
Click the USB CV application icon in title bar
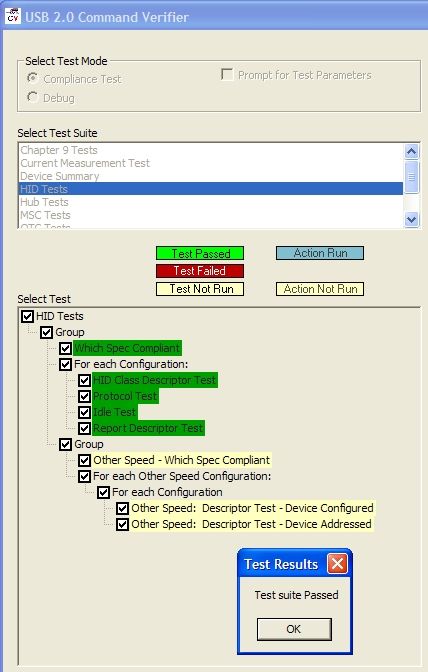(12, 16)
